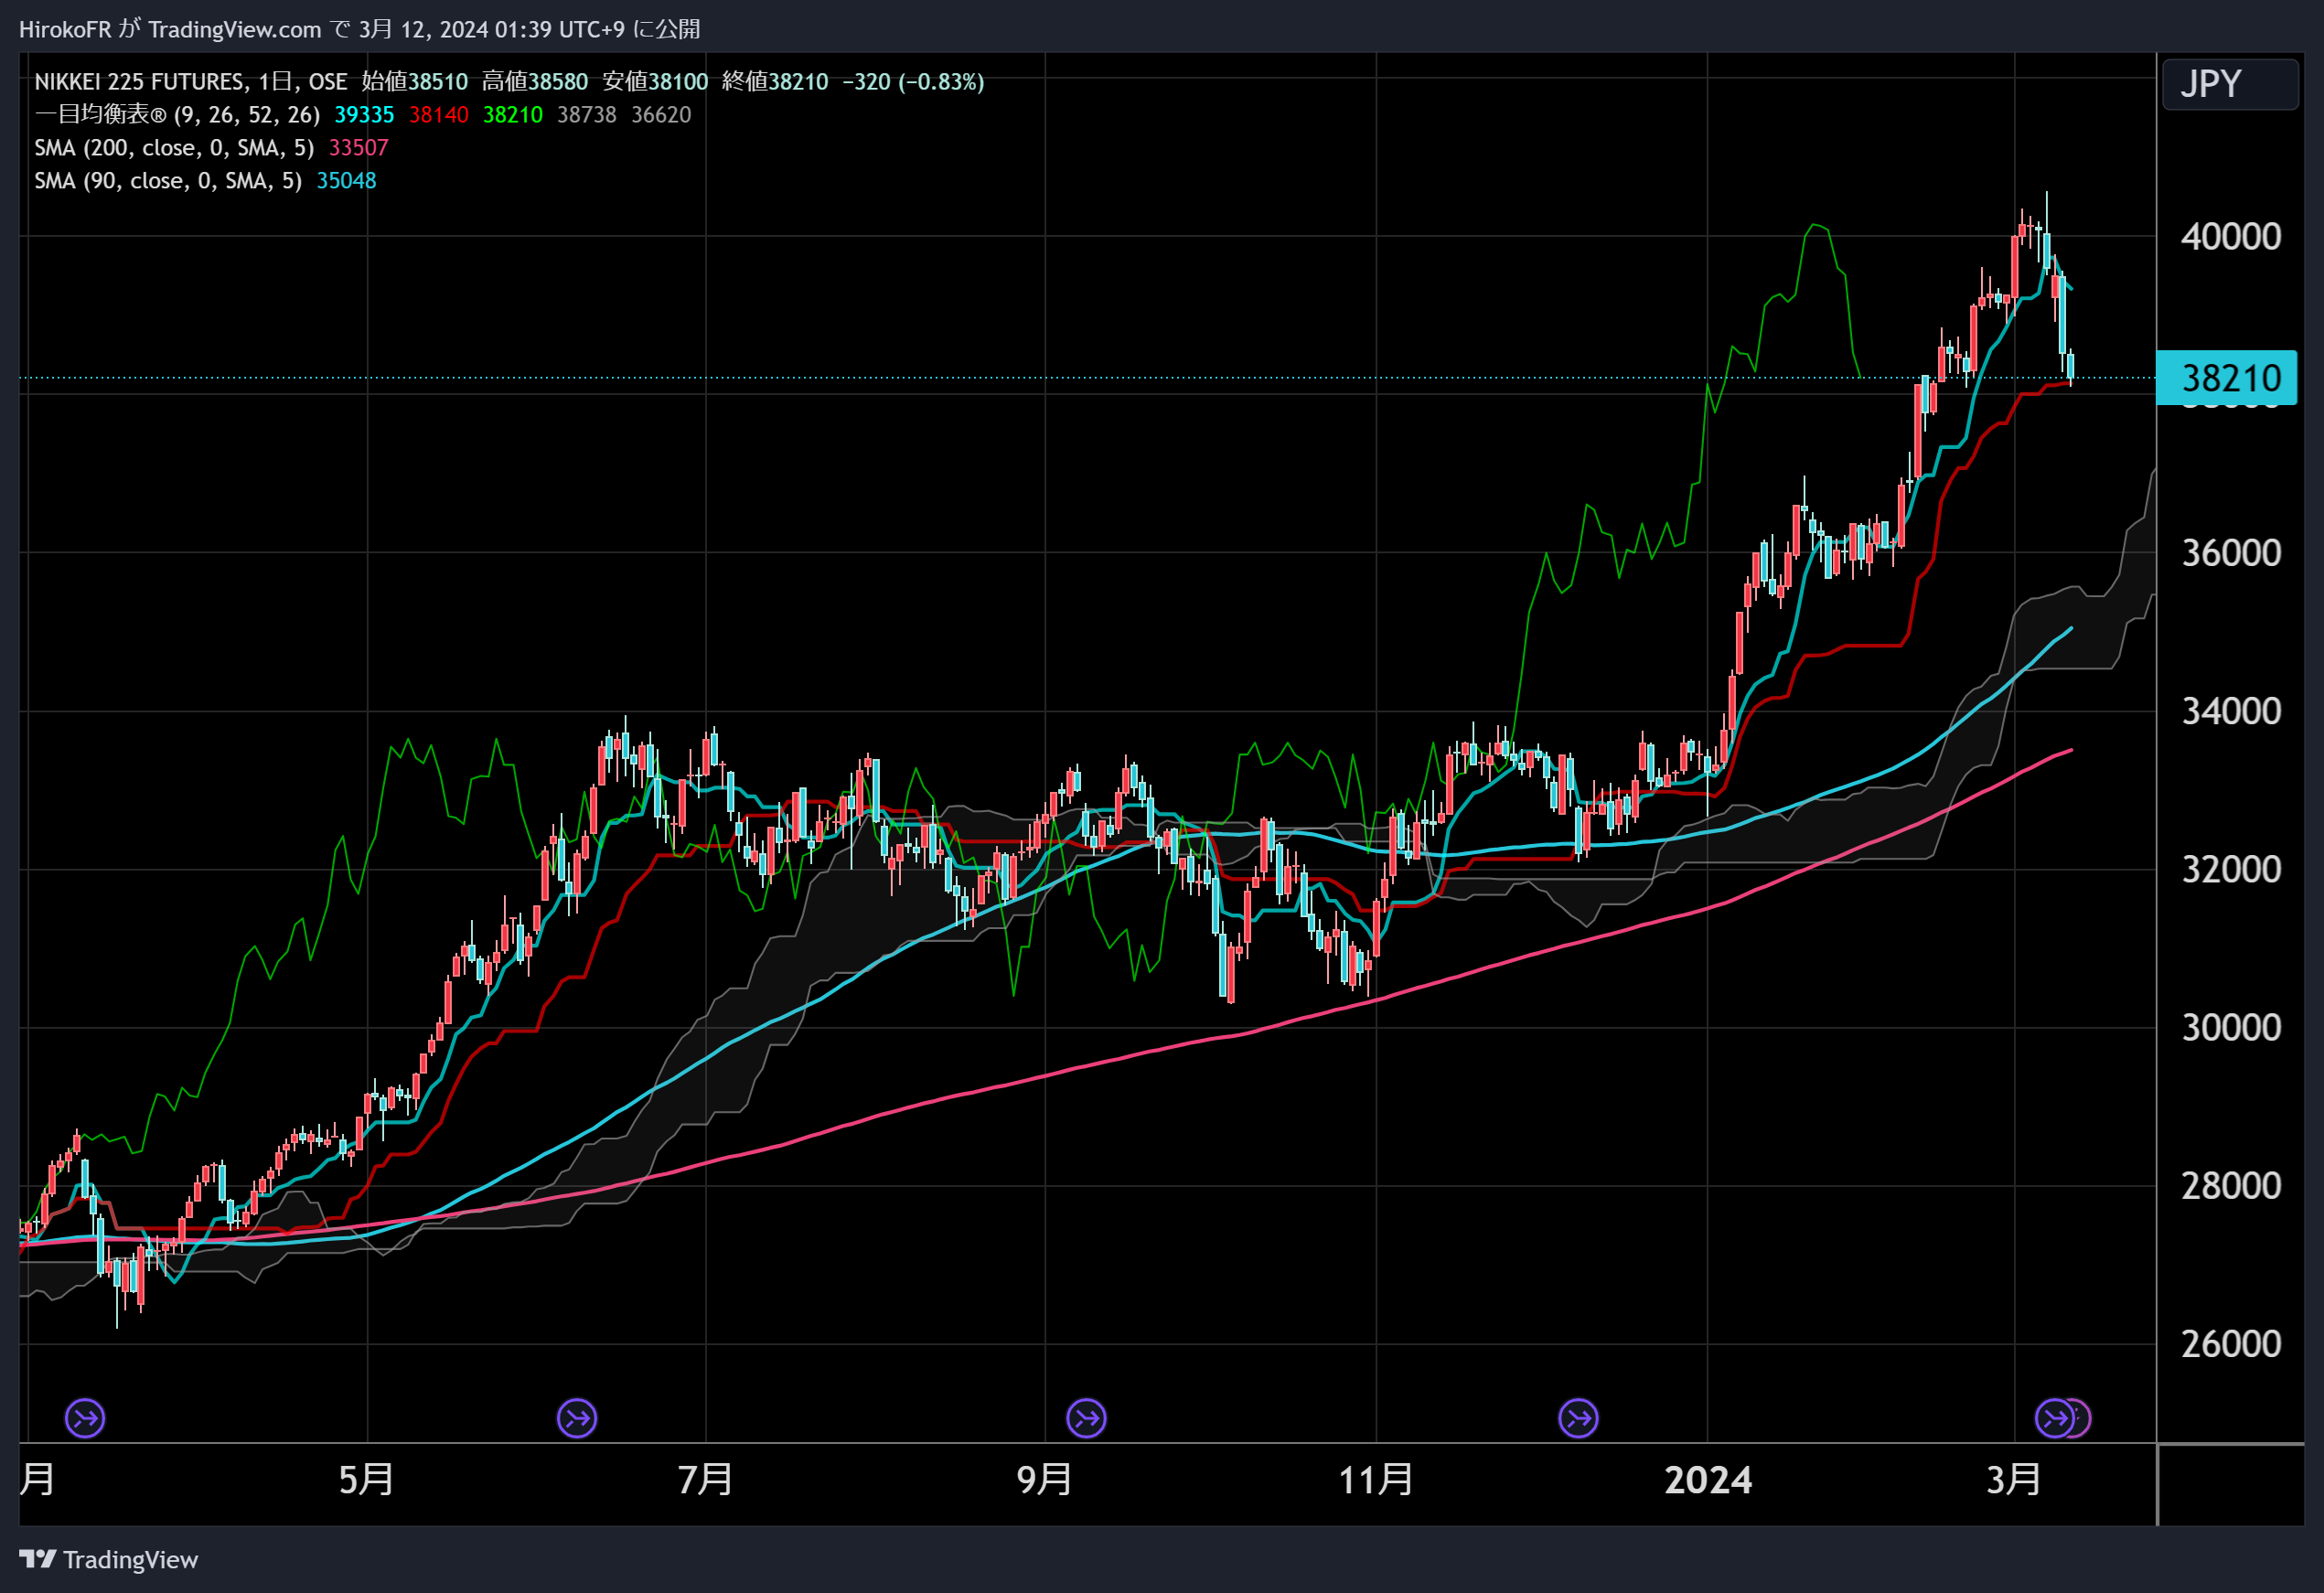Click the rollover marker icon in December
This screenshot has width=2324, height=1593.
1578,1417
